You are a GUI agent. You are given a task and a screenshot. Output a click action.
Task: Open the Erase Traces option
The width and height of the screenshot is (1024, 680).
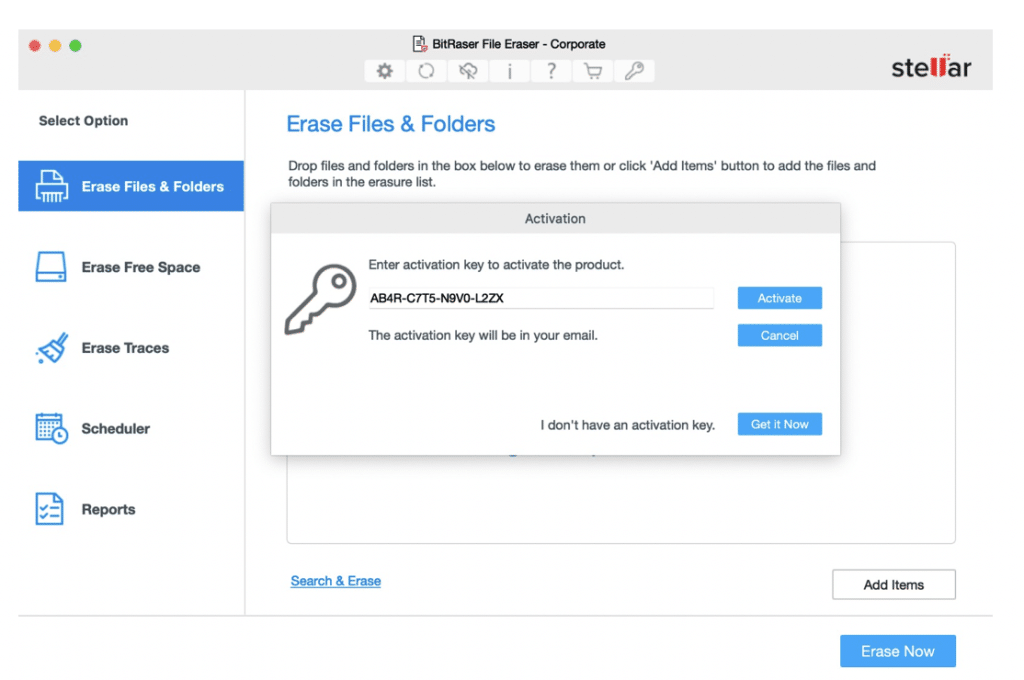(131, 348)
